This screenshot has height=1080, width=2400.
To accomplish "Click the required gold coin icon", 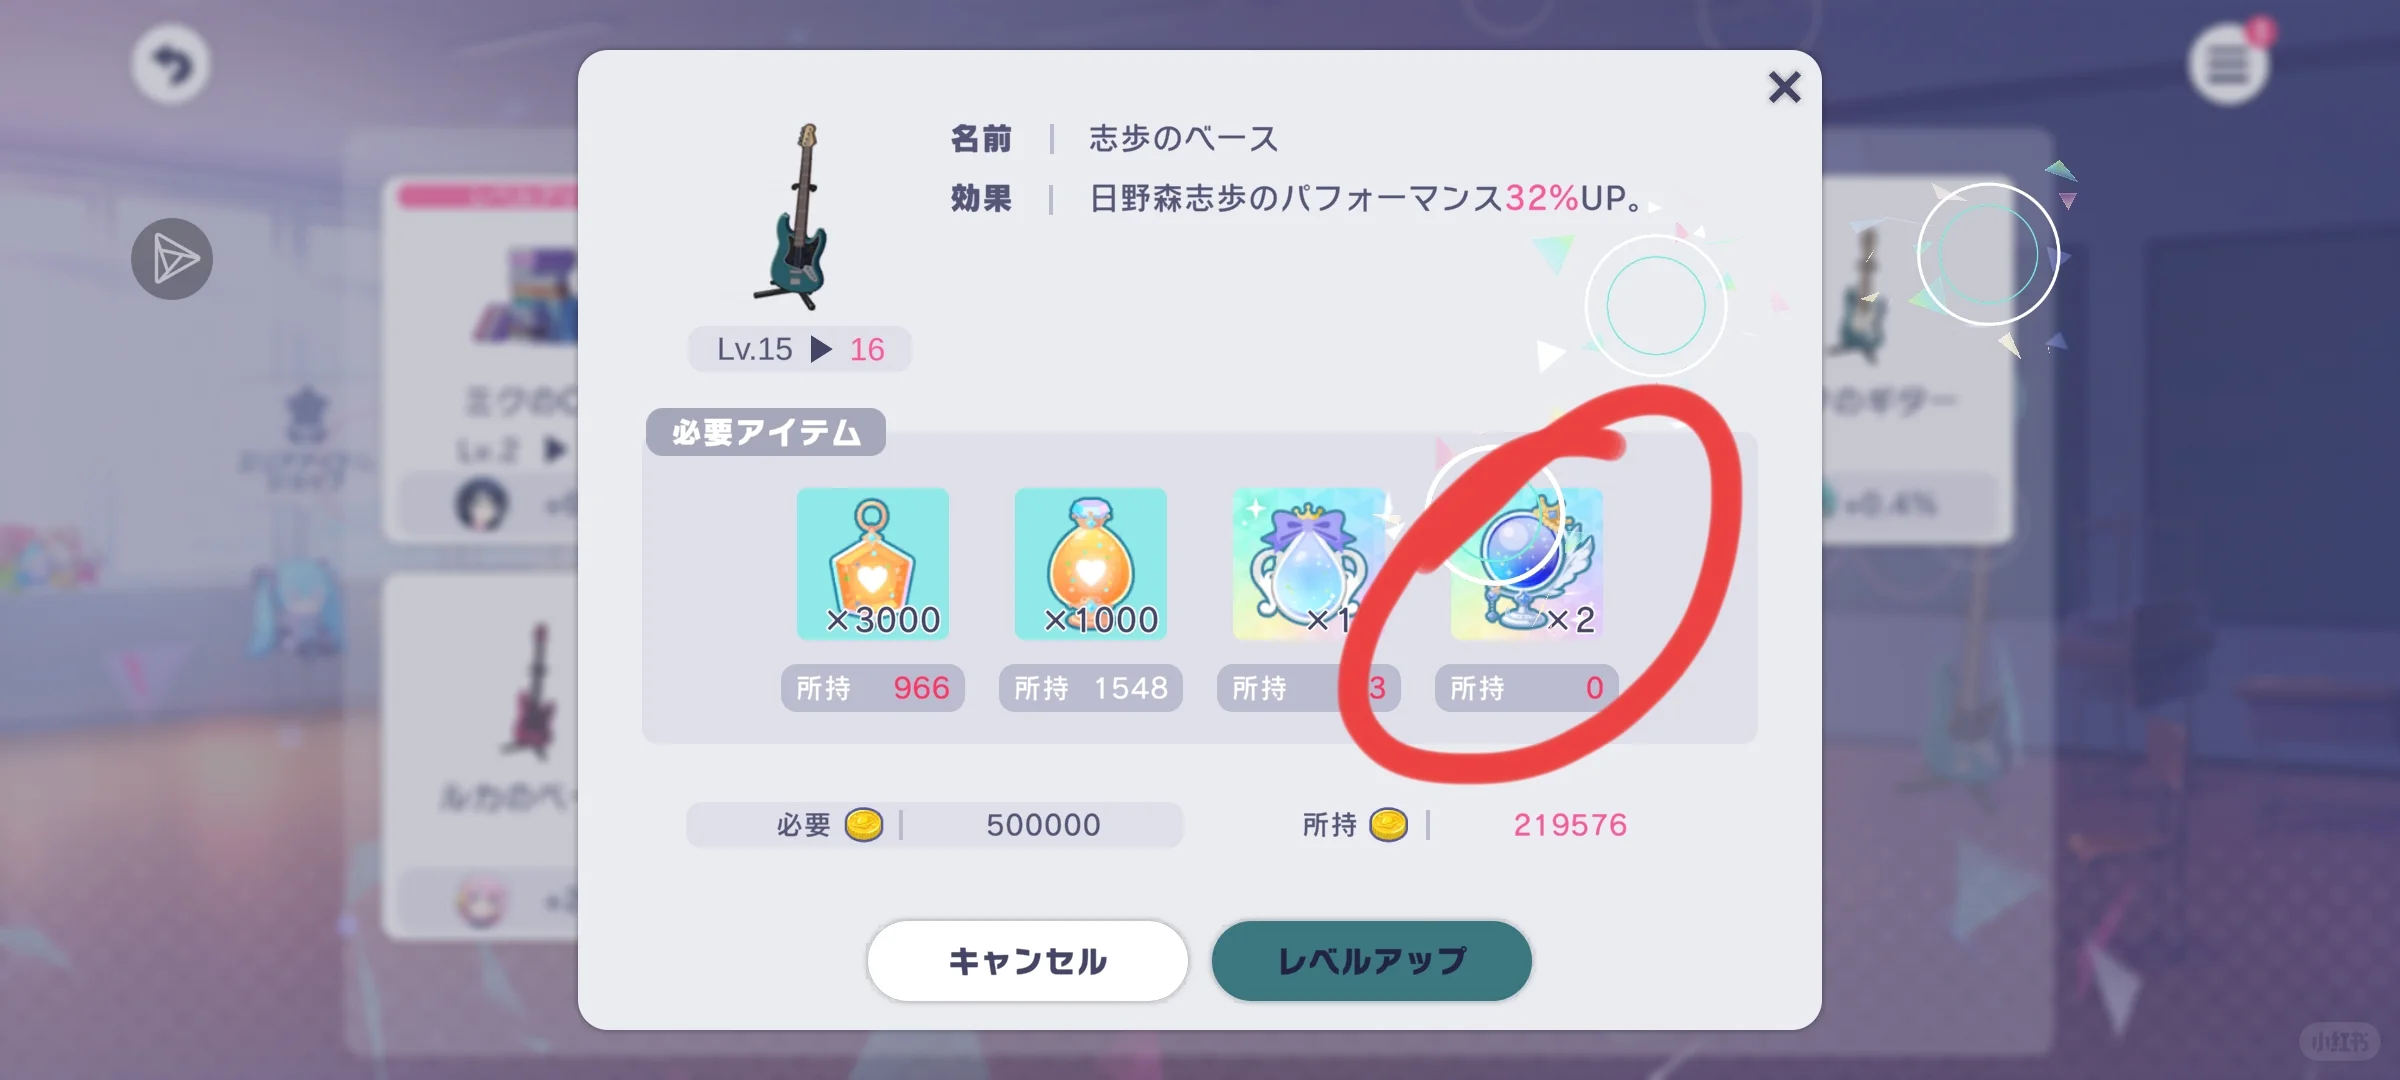I will (864, 825).
